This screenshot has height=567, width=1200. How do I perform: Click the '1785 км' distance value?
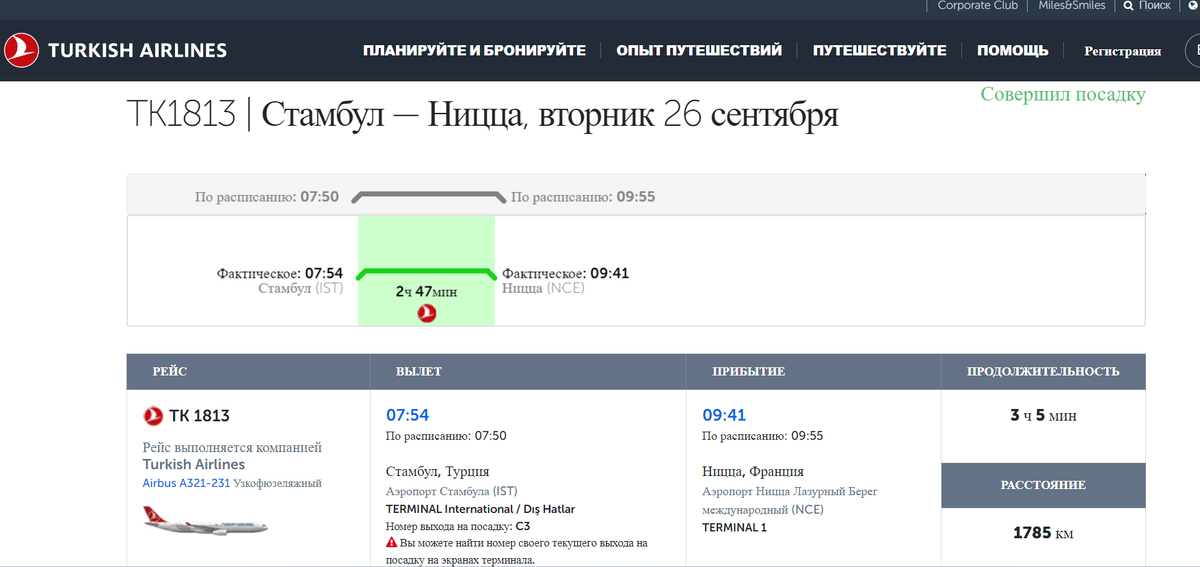(1043, 533)
